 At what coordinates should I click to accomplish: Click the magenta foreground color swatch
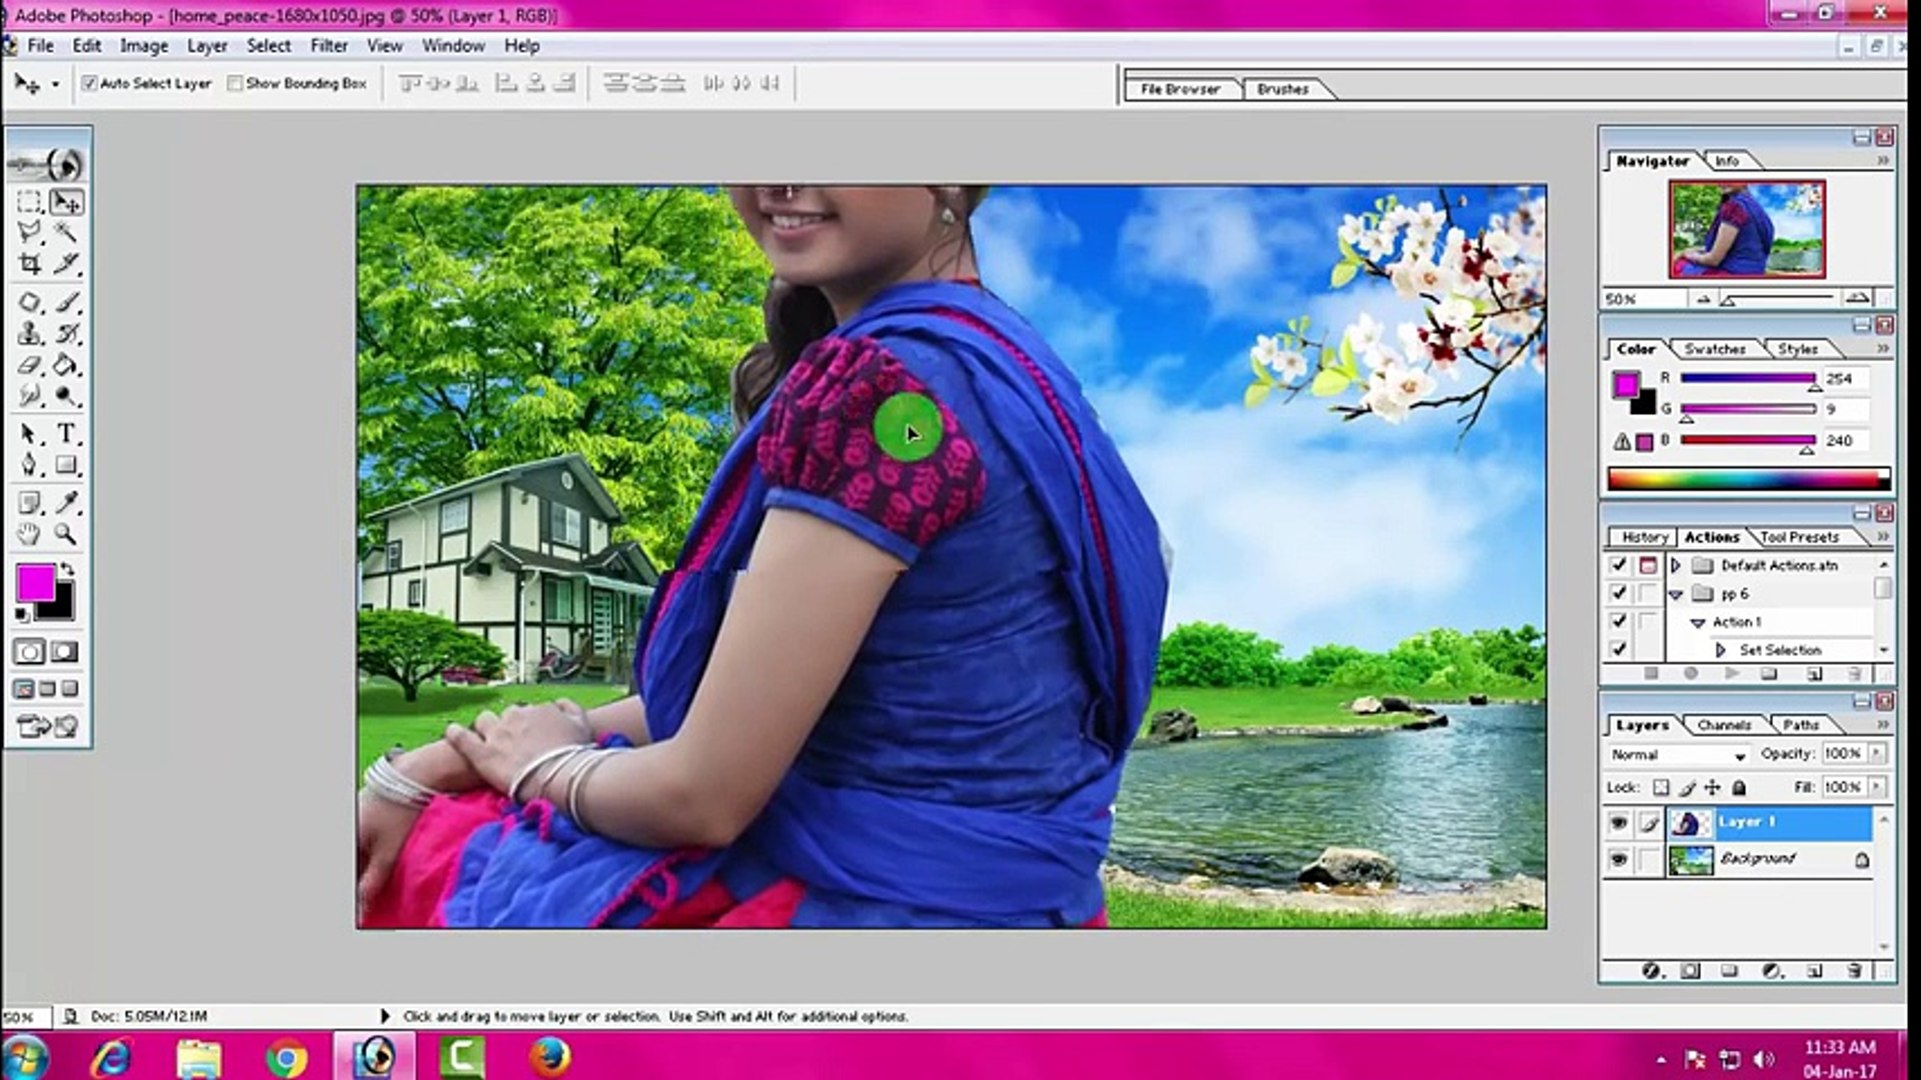[34, 583]
